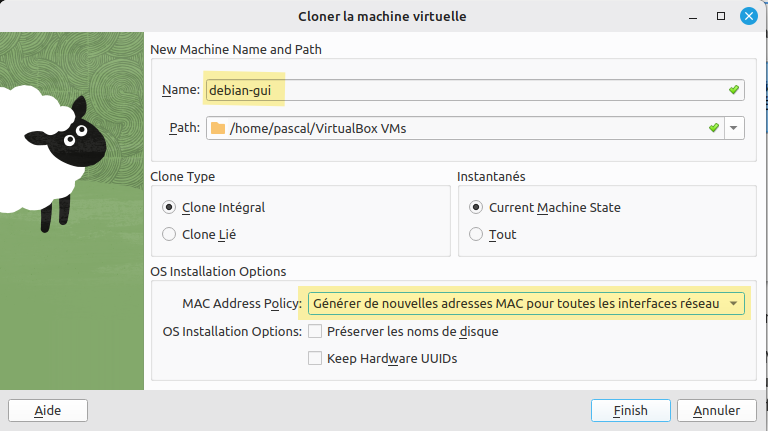Viewport: 768px width, 431px height.
Task: Click the folder icon in the Path box
Action: [x=218, y=128]
